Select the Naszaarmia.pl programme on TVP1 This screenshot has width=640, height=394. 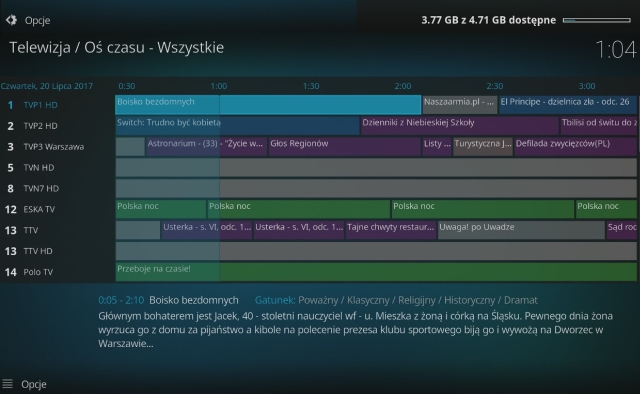(460, 105)
